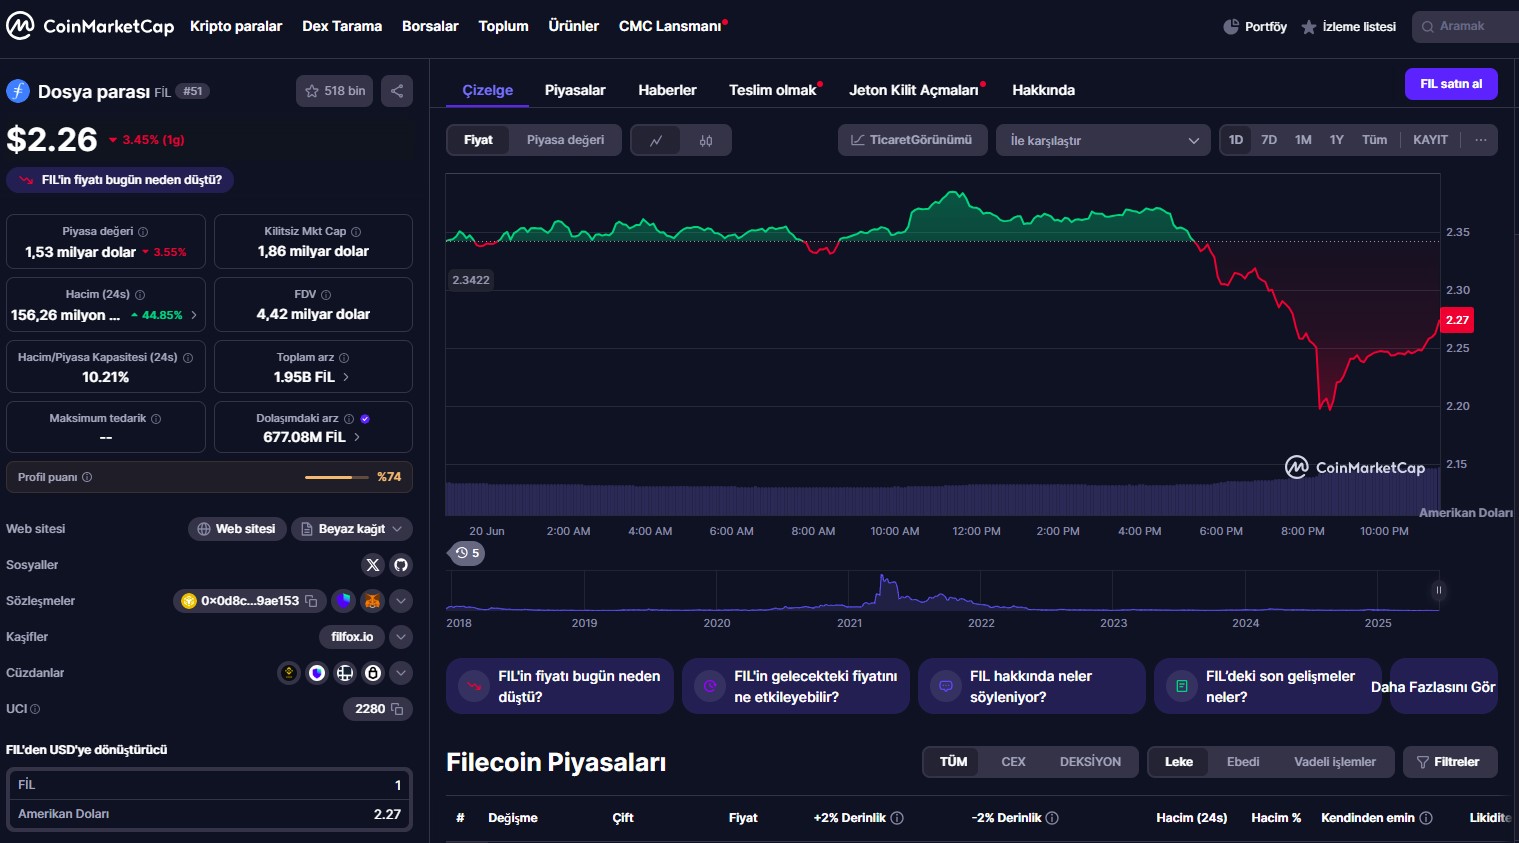
Task: Select the Fiyat chart toggle
Action: 478,140
